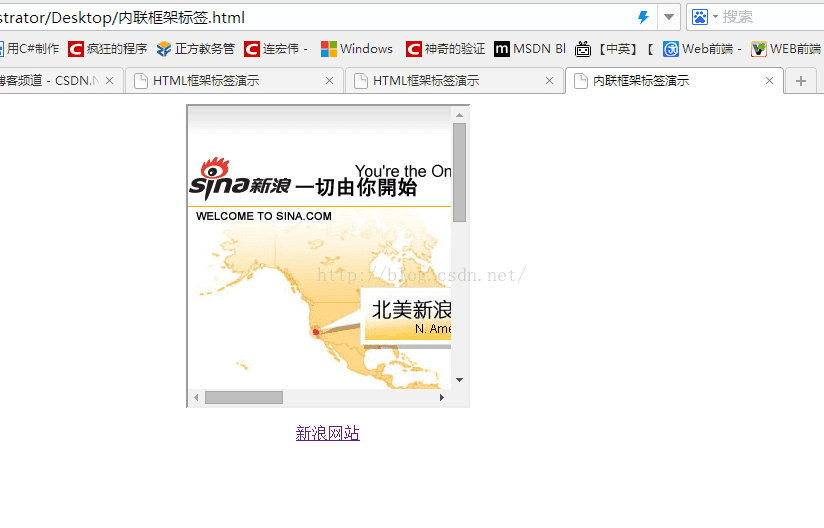824x528 pixels.
Task: Open the 连宏伟 bookmark
Action: 276,49
